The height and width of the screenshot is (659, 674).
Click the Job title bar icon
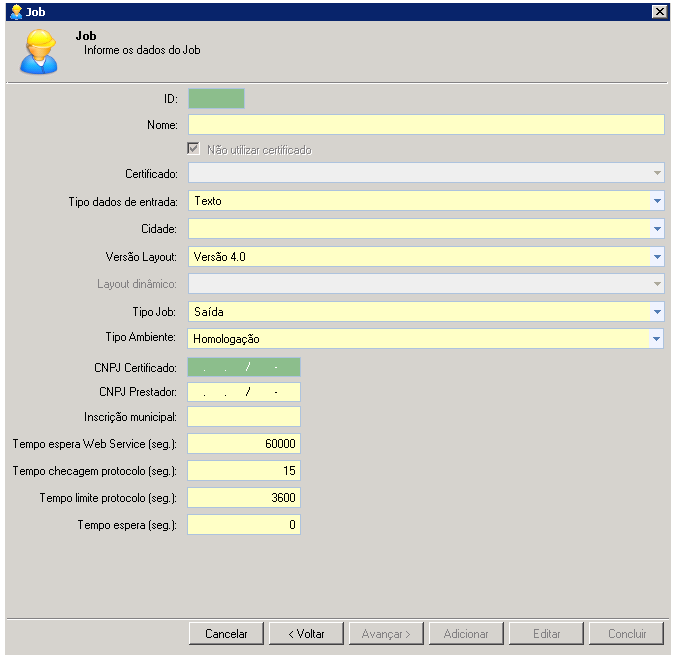[15, 11]
